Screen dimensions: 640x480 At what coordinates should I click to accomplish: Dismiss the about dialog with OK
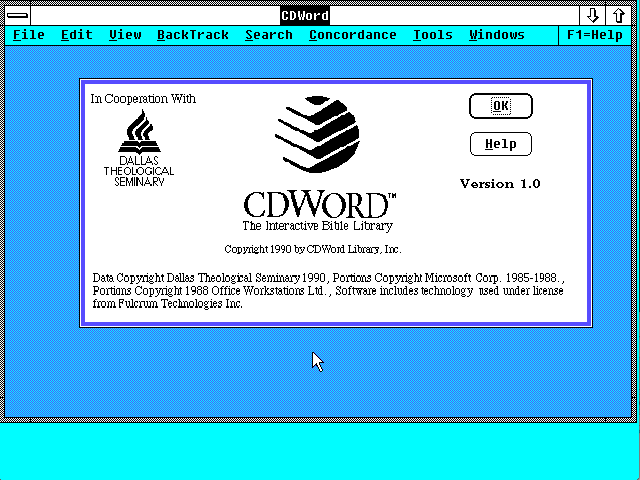(x=501, y=106)
